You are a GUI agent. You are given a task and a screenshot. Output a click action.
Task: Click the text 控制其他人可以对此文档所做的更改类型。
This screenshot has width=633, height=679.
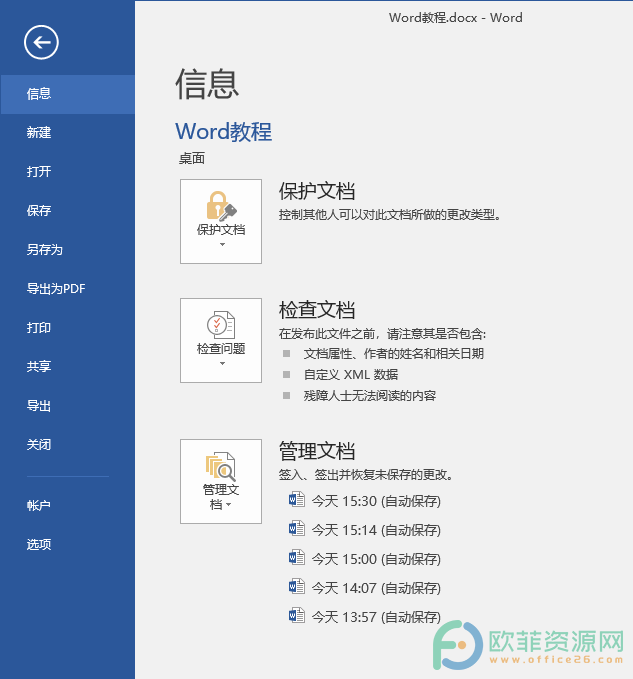(x=390, y=215)
